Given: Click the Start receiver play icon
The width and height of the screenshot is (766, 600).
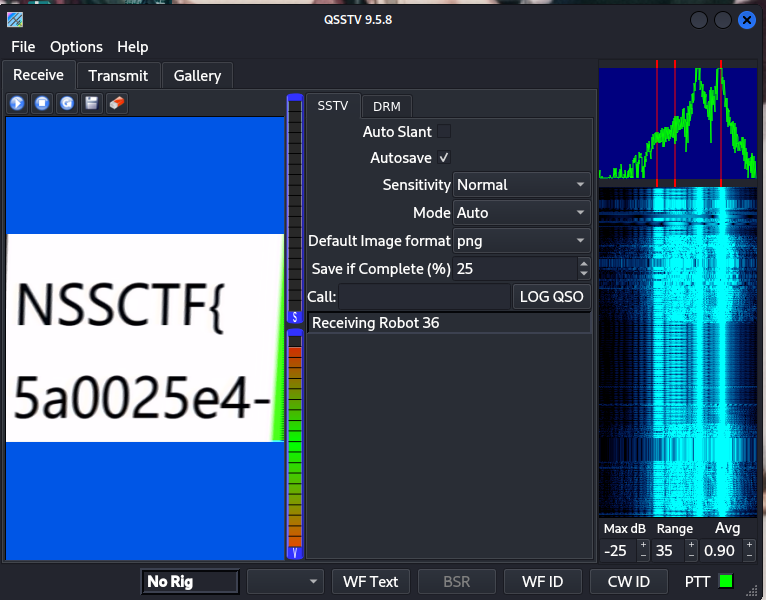Looking at the screenshot, I should [18, 104].
